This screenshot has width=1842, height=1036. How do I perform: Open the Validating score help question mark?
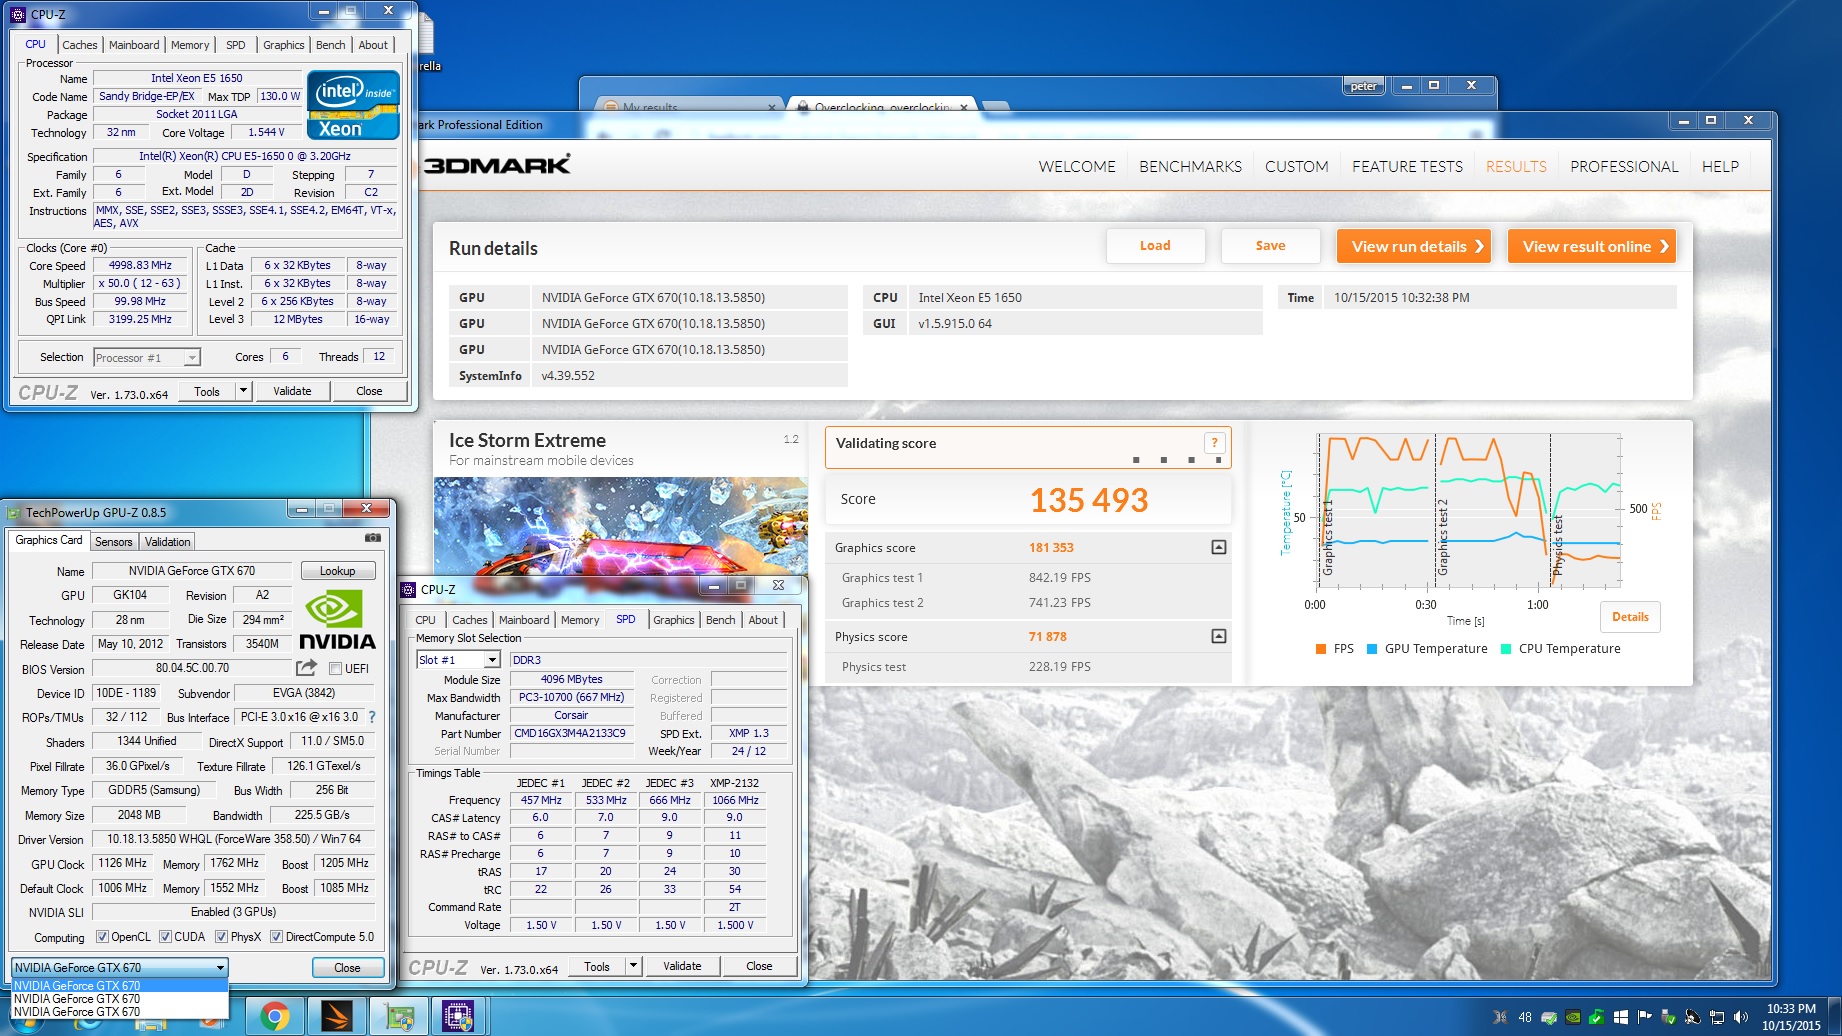[1214, 443]
